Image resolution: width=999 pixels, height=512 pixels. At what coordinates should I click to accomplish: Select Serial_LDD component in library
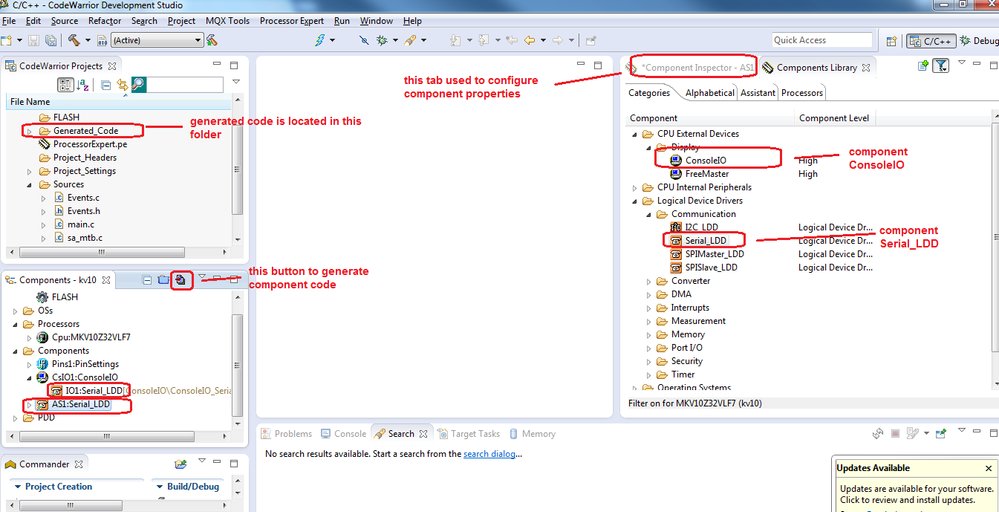[698, 241]
